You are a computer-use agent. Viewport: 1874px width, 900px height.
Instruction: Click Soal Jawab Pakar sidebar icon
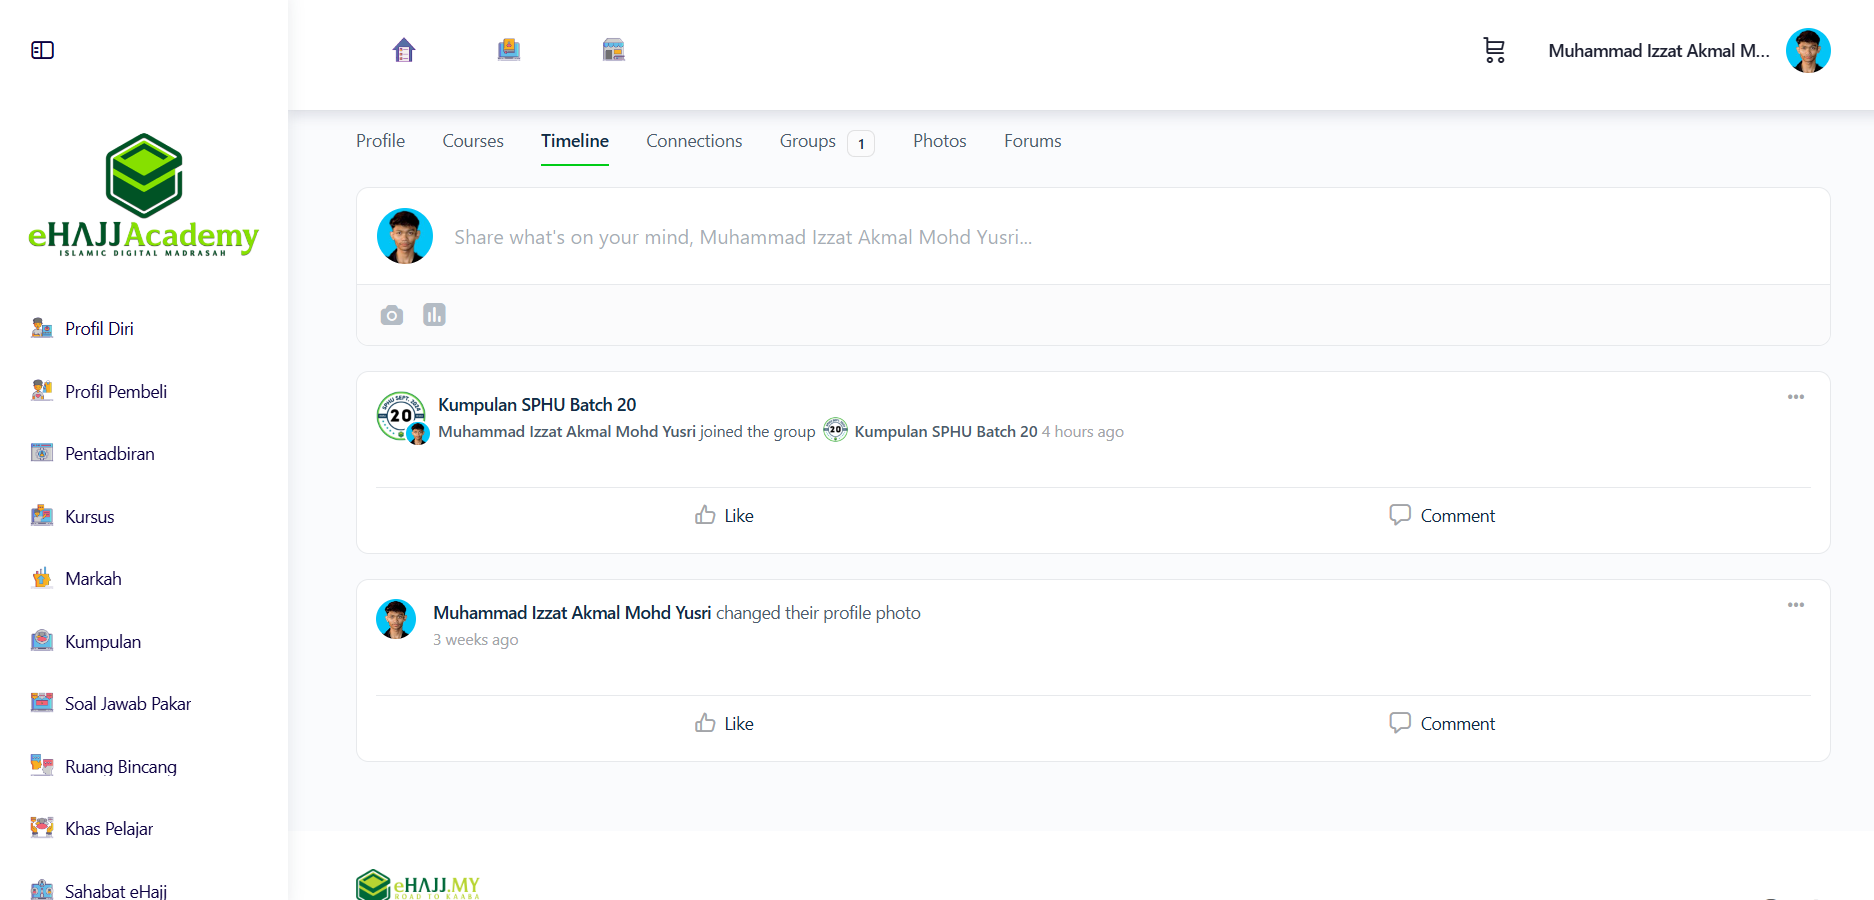coord(42,703)
